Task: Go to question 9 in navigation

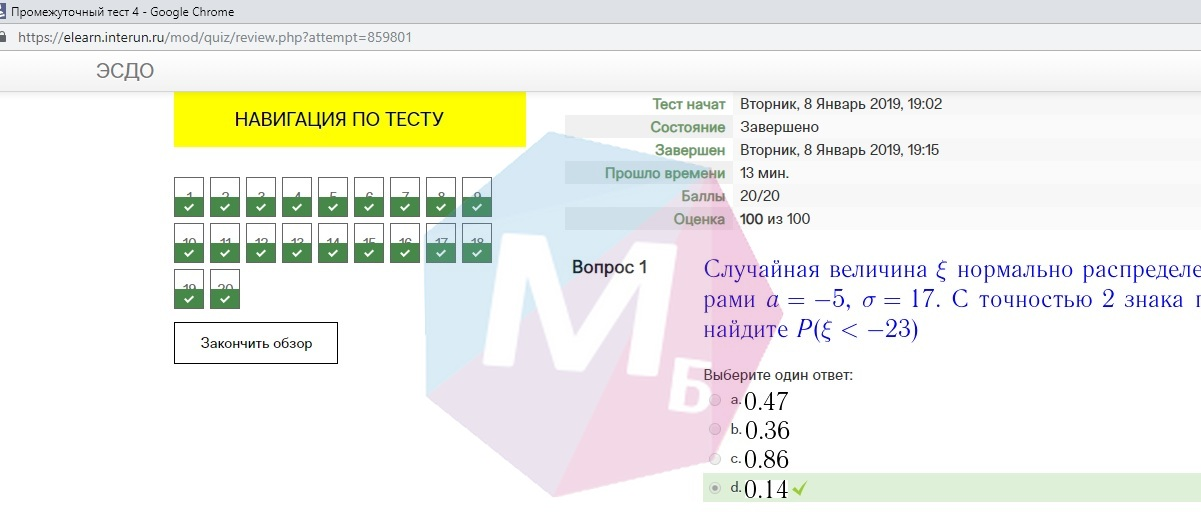Action: point(477,197)
